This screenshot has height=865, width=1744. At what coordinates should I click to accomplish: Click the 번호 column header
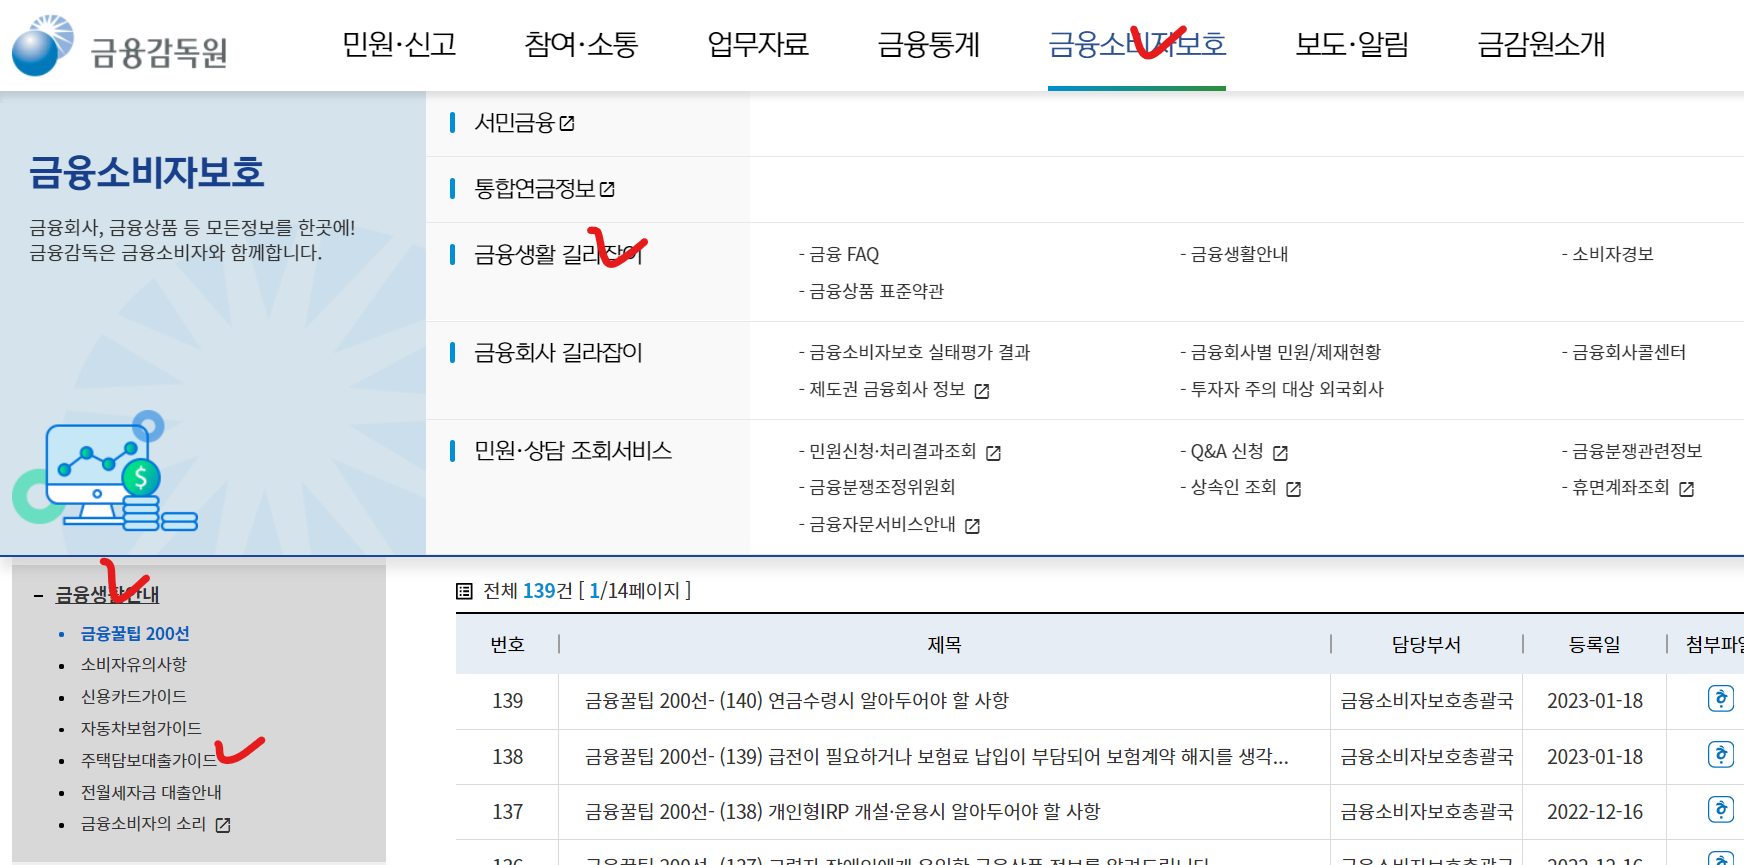(x=507, y=645)
